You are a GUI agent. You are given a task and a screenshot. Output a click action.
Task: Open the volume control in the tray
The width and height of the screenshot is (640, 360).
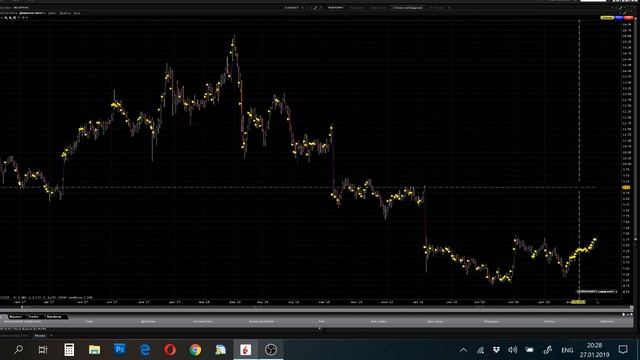click(x=513, y=350)
